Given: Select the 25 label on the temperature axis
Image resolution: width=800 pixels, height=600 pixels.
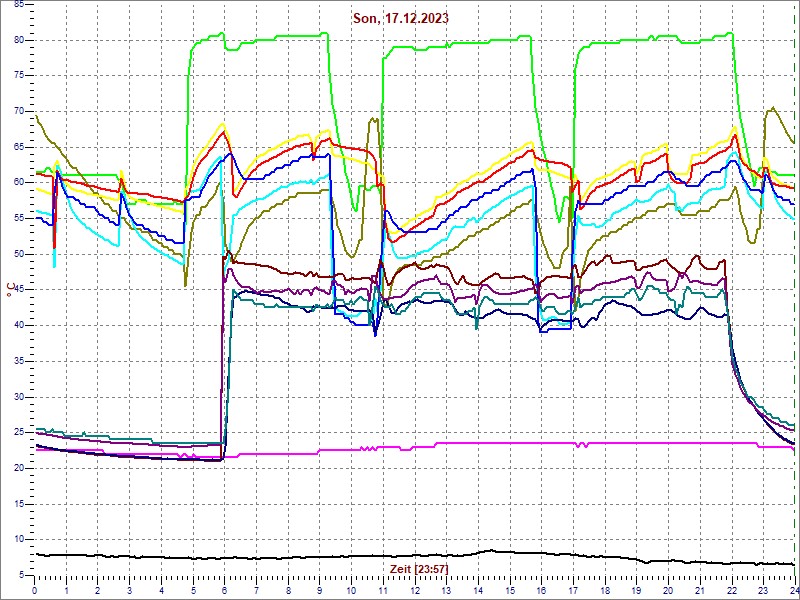Looking at the screenshot, I should click(18, 432).
